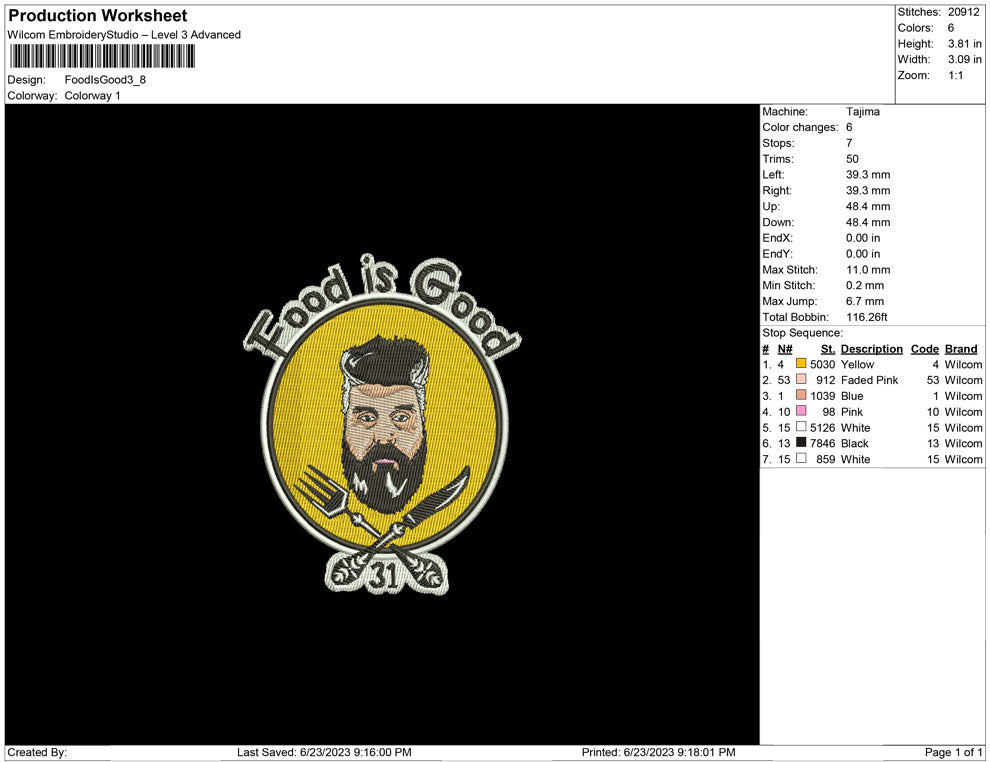Click the Black color swatch in row 6

(x=801, y=443)
